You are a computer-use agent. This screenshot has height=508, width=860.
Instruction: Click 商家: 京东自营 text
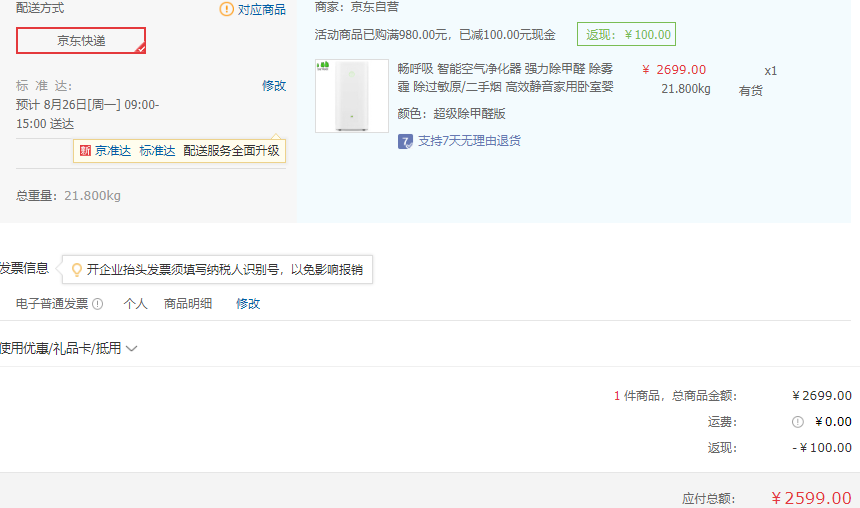(357, 7)
